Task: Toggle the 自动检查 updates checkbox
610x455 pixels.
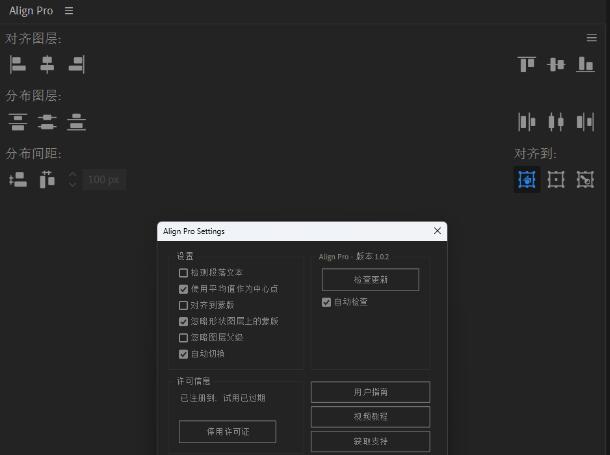Action: pyautogui.click(x=326, y=302)
